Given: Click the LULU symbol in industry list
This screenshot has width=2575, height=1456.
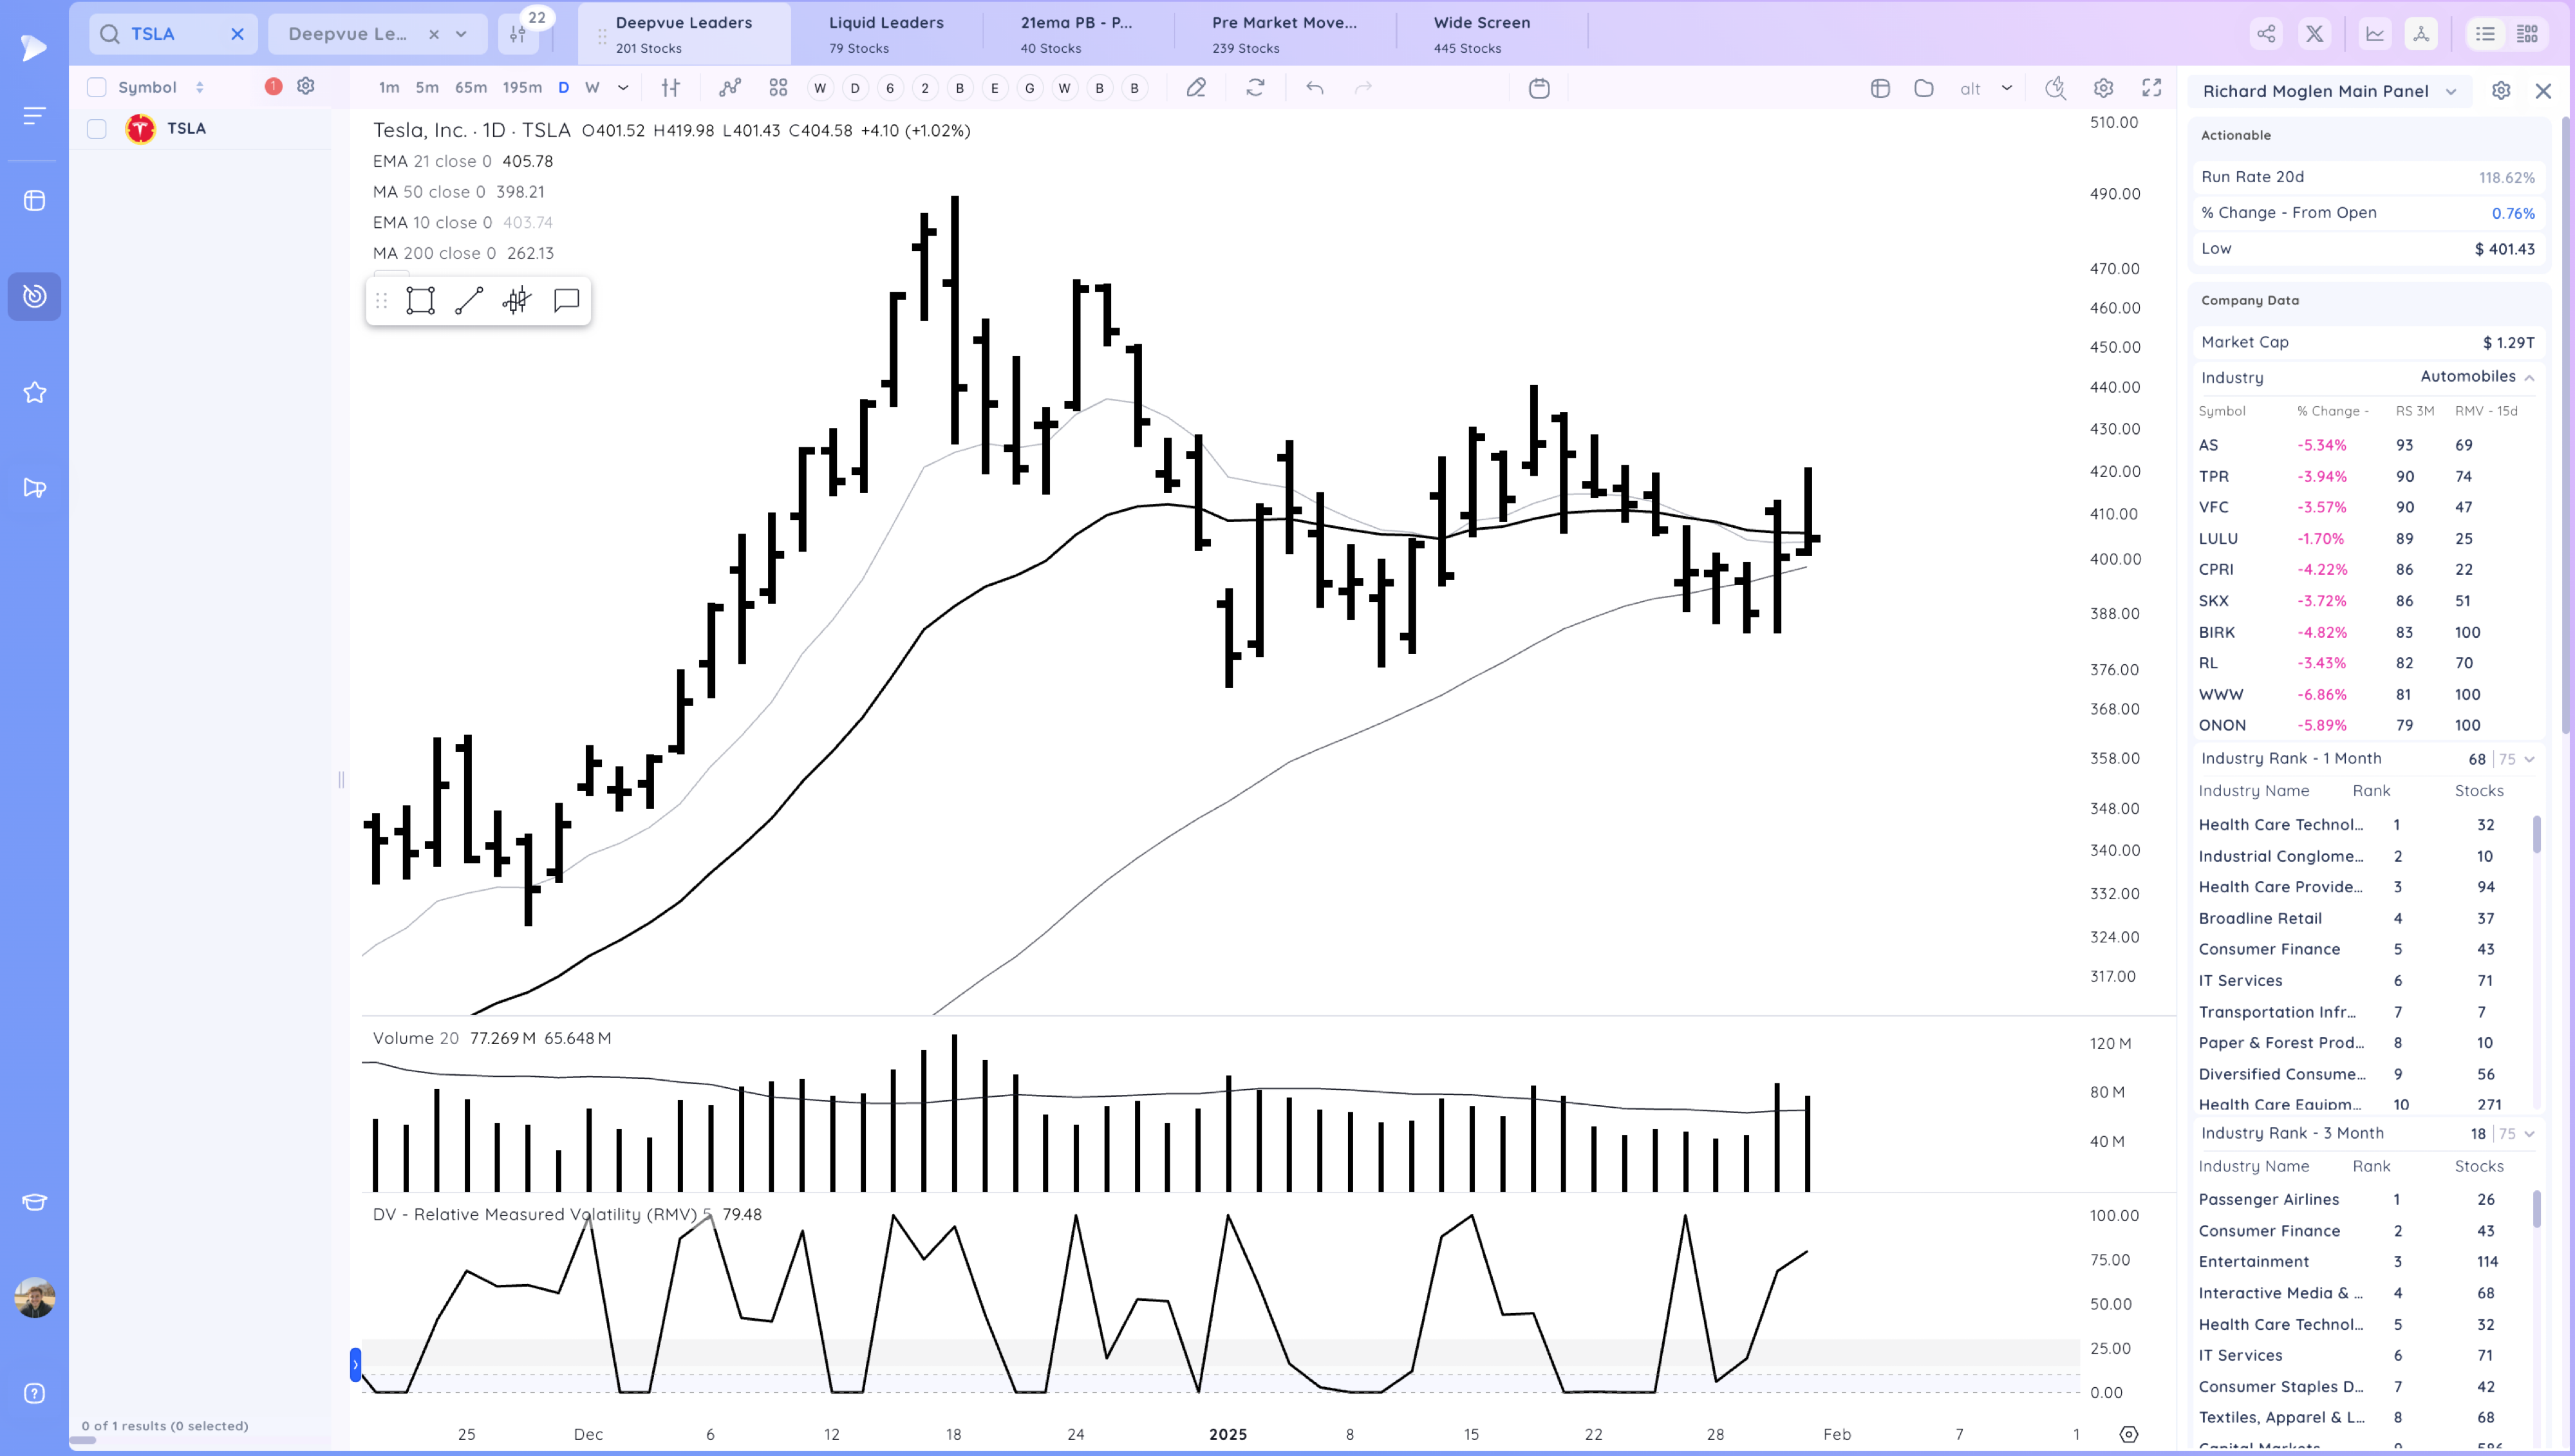Looking at the screenshot, I should 2218,538.
